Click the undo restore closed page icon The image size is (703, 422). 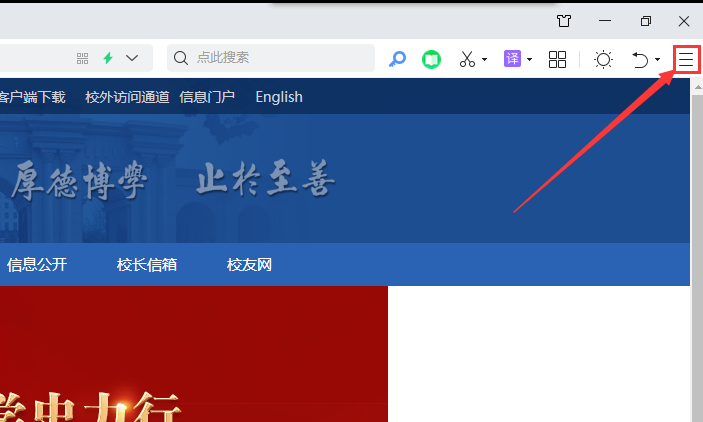640,60
